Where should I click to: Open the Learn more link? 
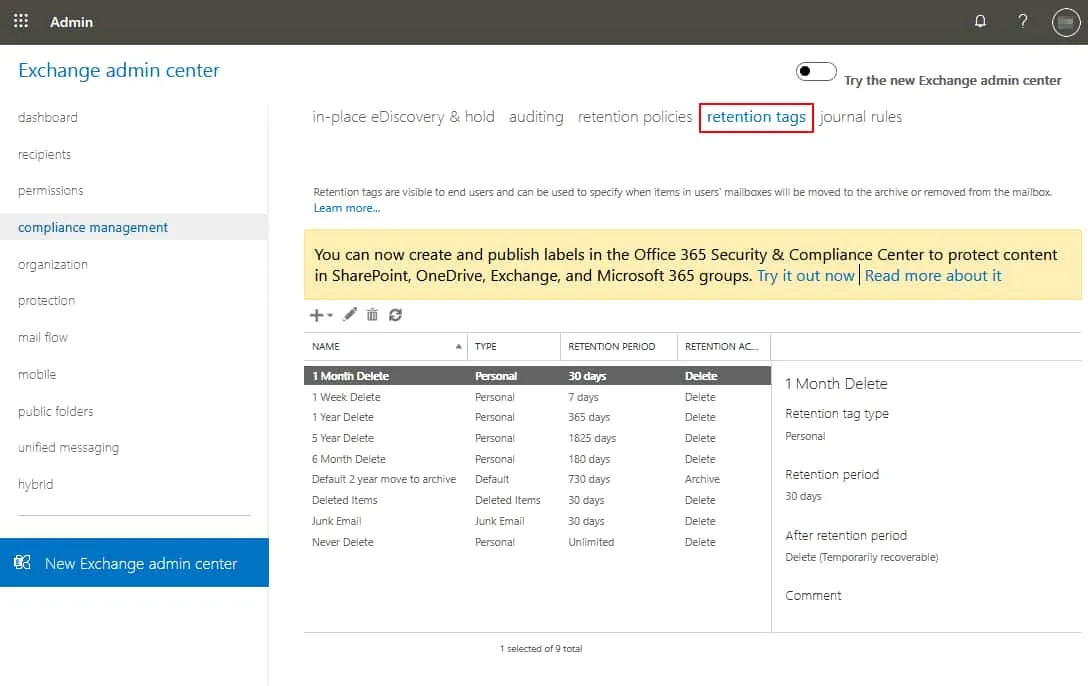[346, 208]
